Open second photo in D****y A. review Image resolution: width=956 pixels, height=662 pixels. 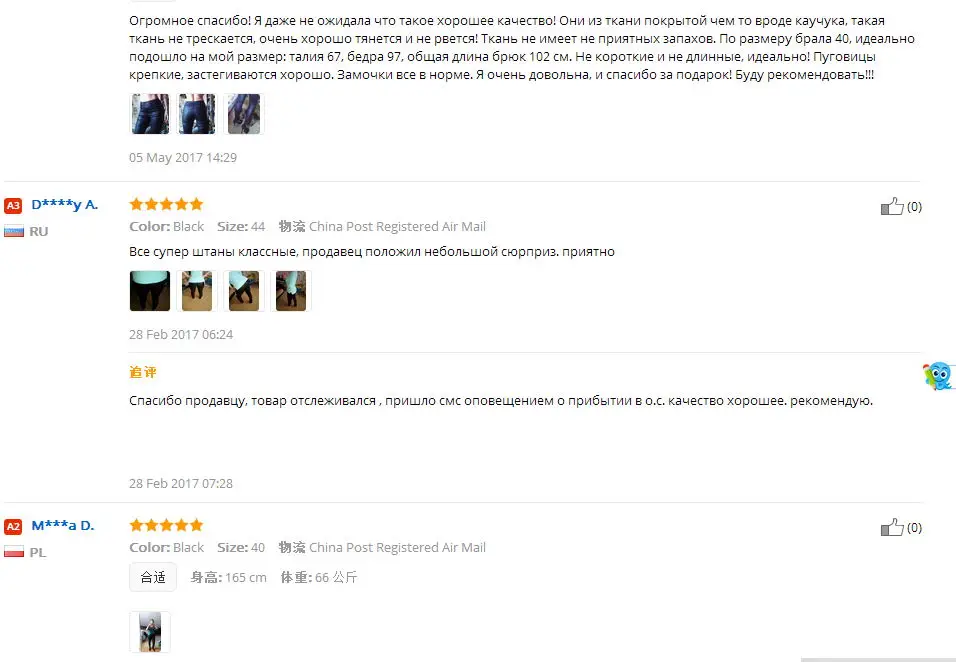(x=197, y=291)
